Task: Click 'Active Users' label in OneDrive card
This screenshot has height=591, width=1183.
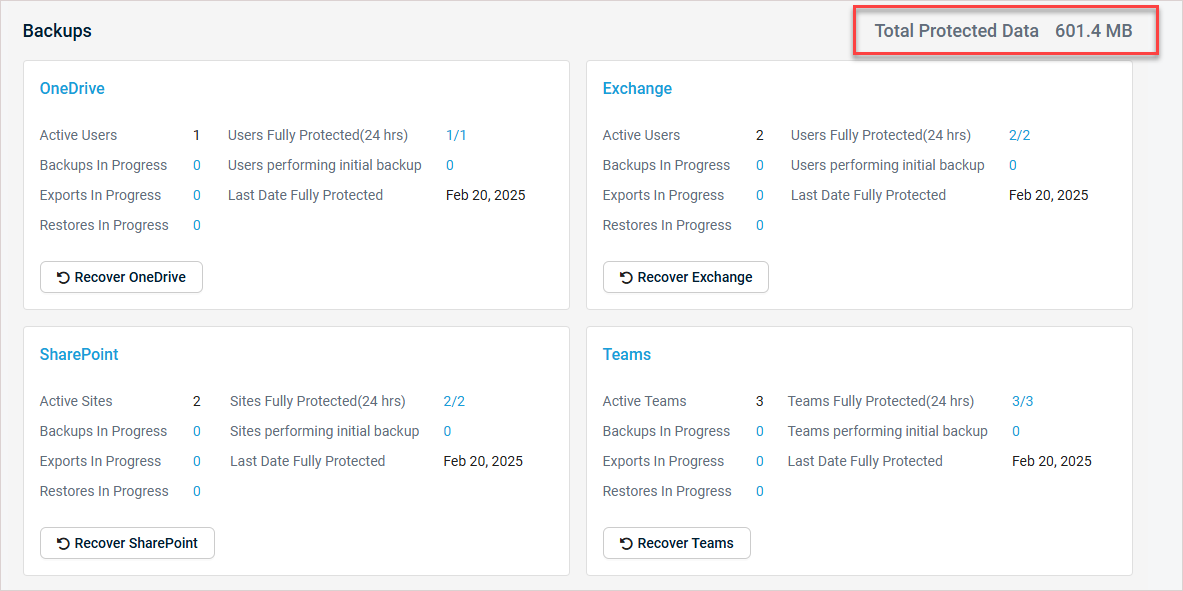Action: 78,135
